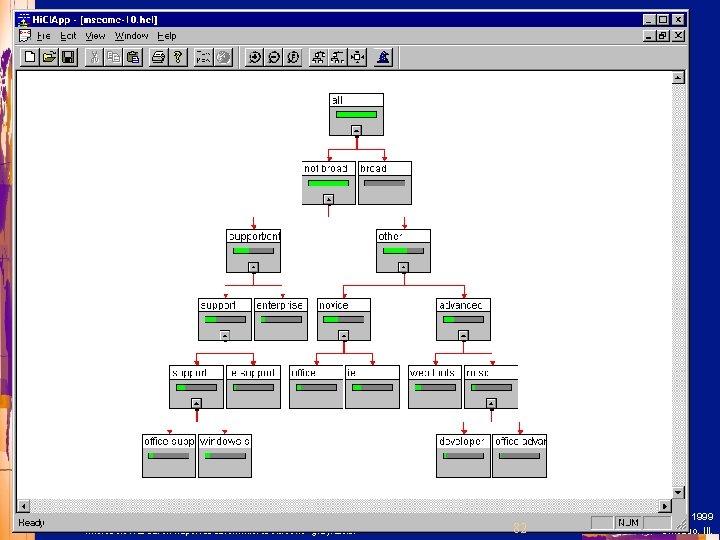Open the Help menu

167,36
